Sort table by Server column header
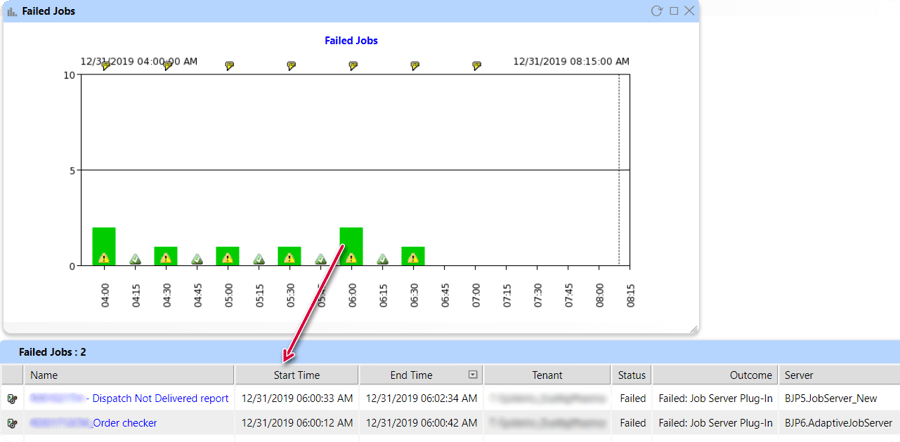This screenshot has height=442, width=900. (839, 375)
